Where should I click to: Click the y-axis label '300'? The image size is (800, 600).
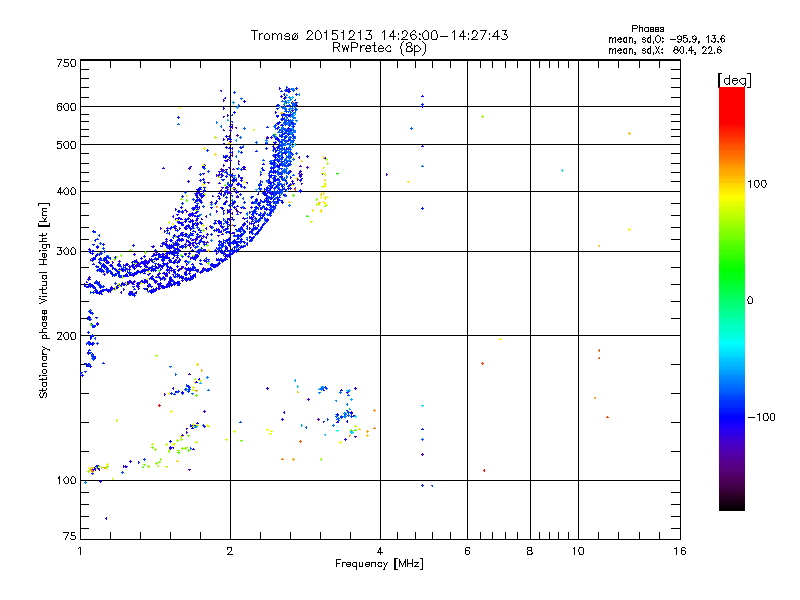pos(66,252)
